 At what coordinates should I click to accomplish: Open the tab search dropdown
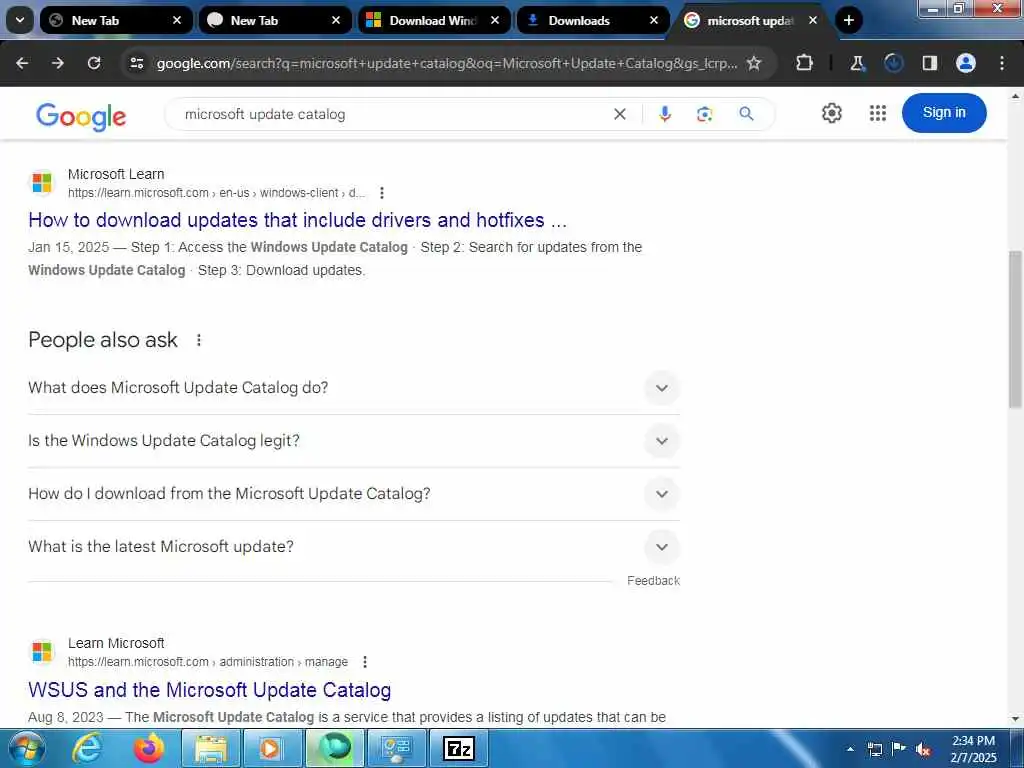click(20, 20)
